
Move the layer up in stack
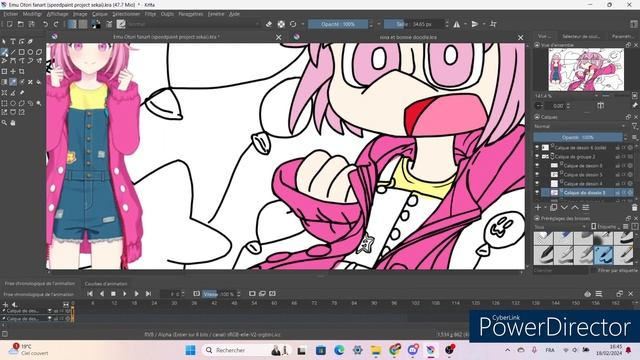[x=575, y=208]
